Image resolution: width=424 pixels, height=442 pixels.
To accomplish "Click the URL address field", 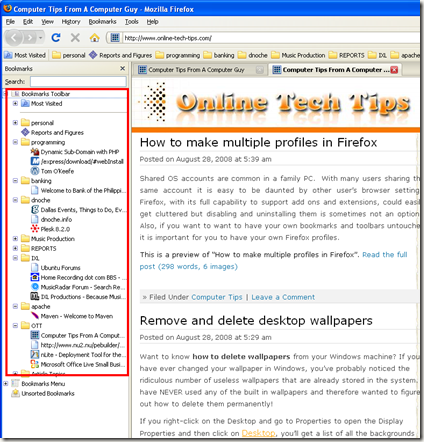I will coord(271,38).
